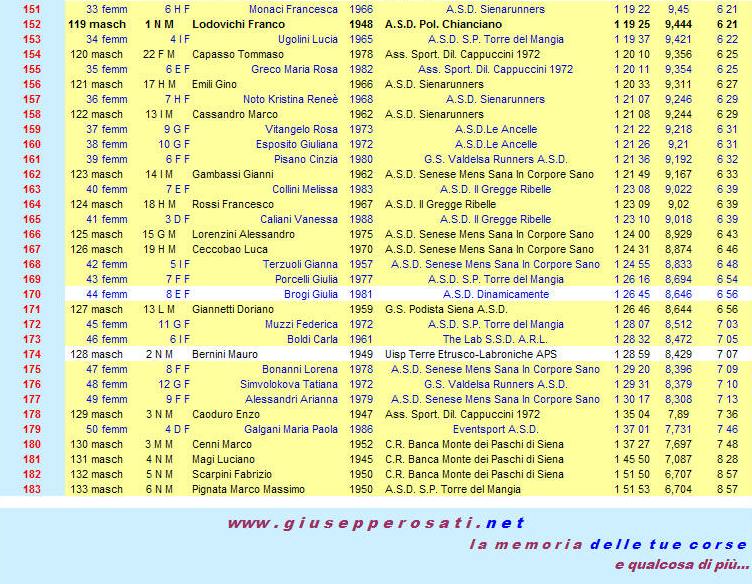Click Gambassi Gianni name
Image resolution: width=752 pixels, height=584 pixels.
233,174
